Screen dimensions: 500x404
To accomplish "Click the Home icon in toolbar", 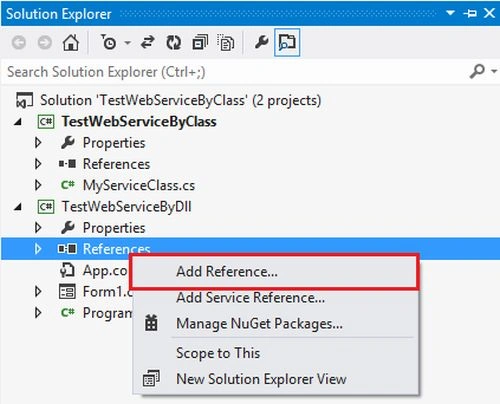I will (71, 43).
